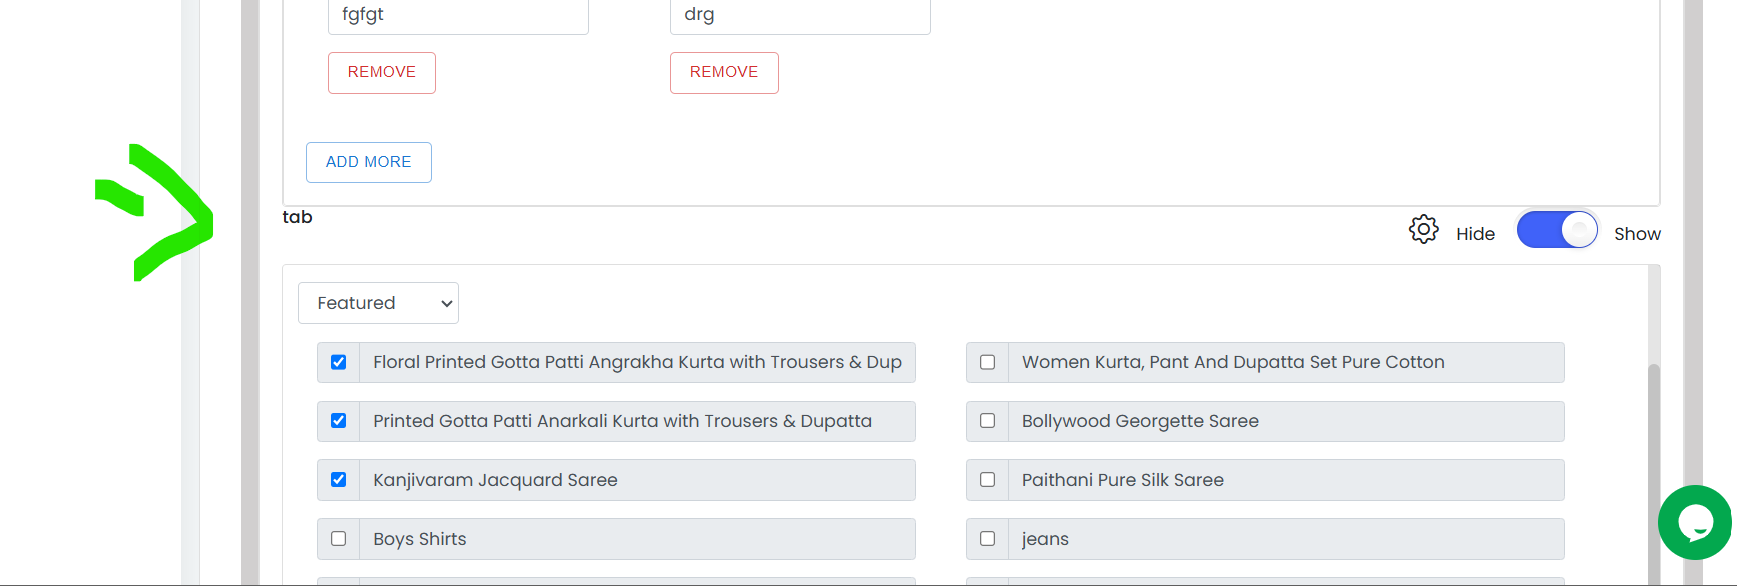Open the green chat bubble widget

click(1695, 522)
